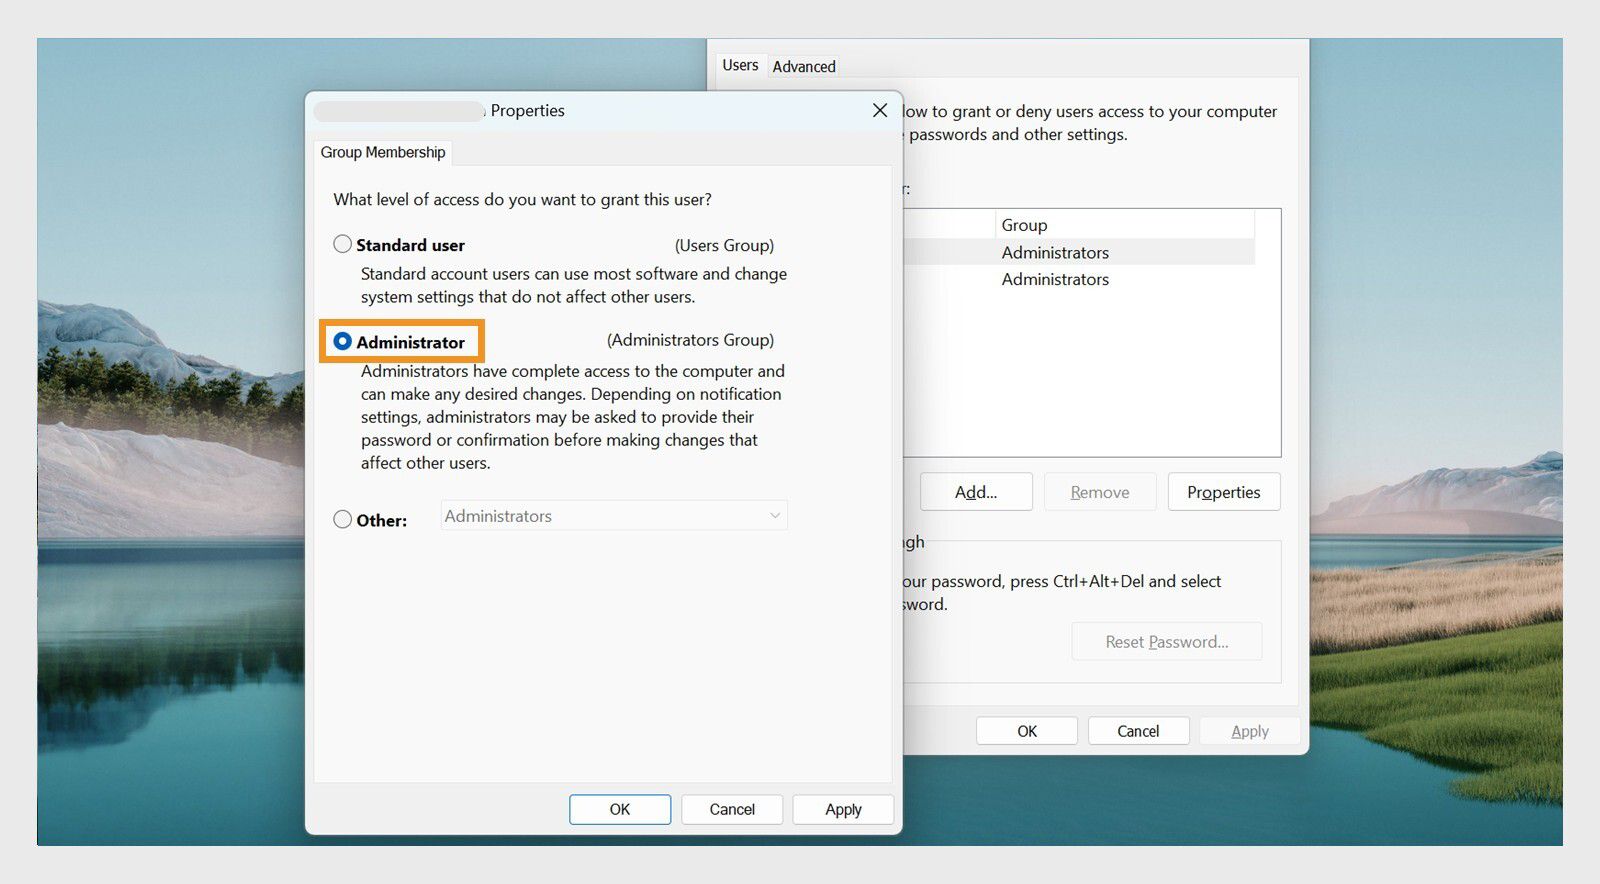Apply changes in the Properties dialog
This screenshot has width=1600, height=884.
[843, 809]
